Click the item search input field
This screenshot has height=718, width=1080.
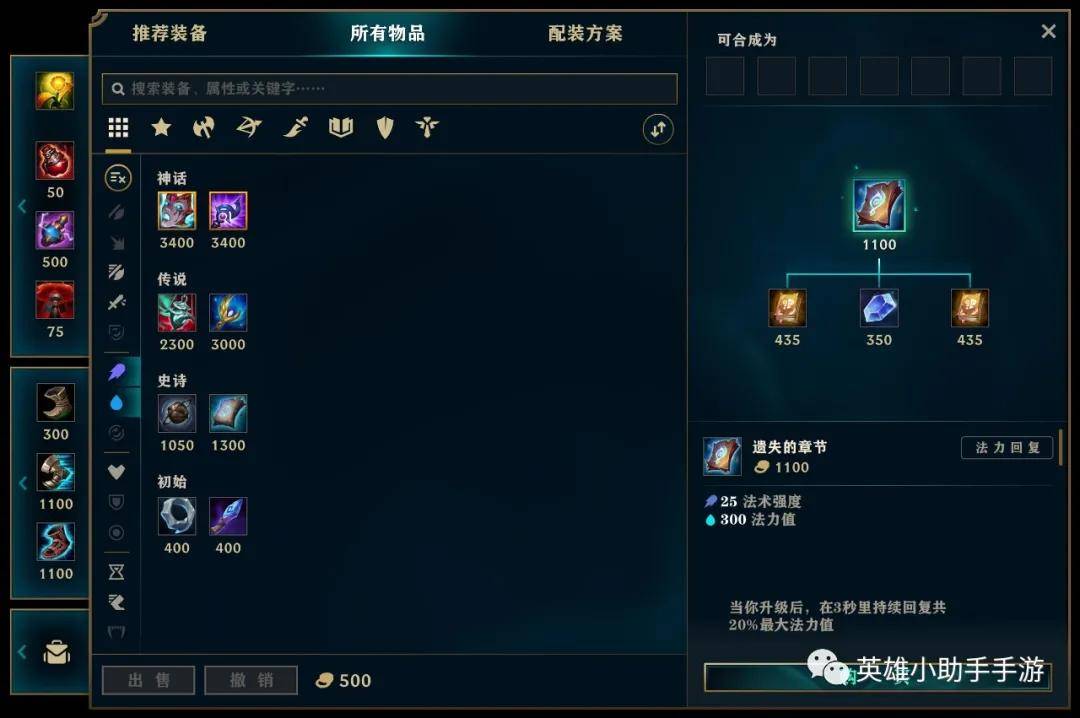[390, 89]
